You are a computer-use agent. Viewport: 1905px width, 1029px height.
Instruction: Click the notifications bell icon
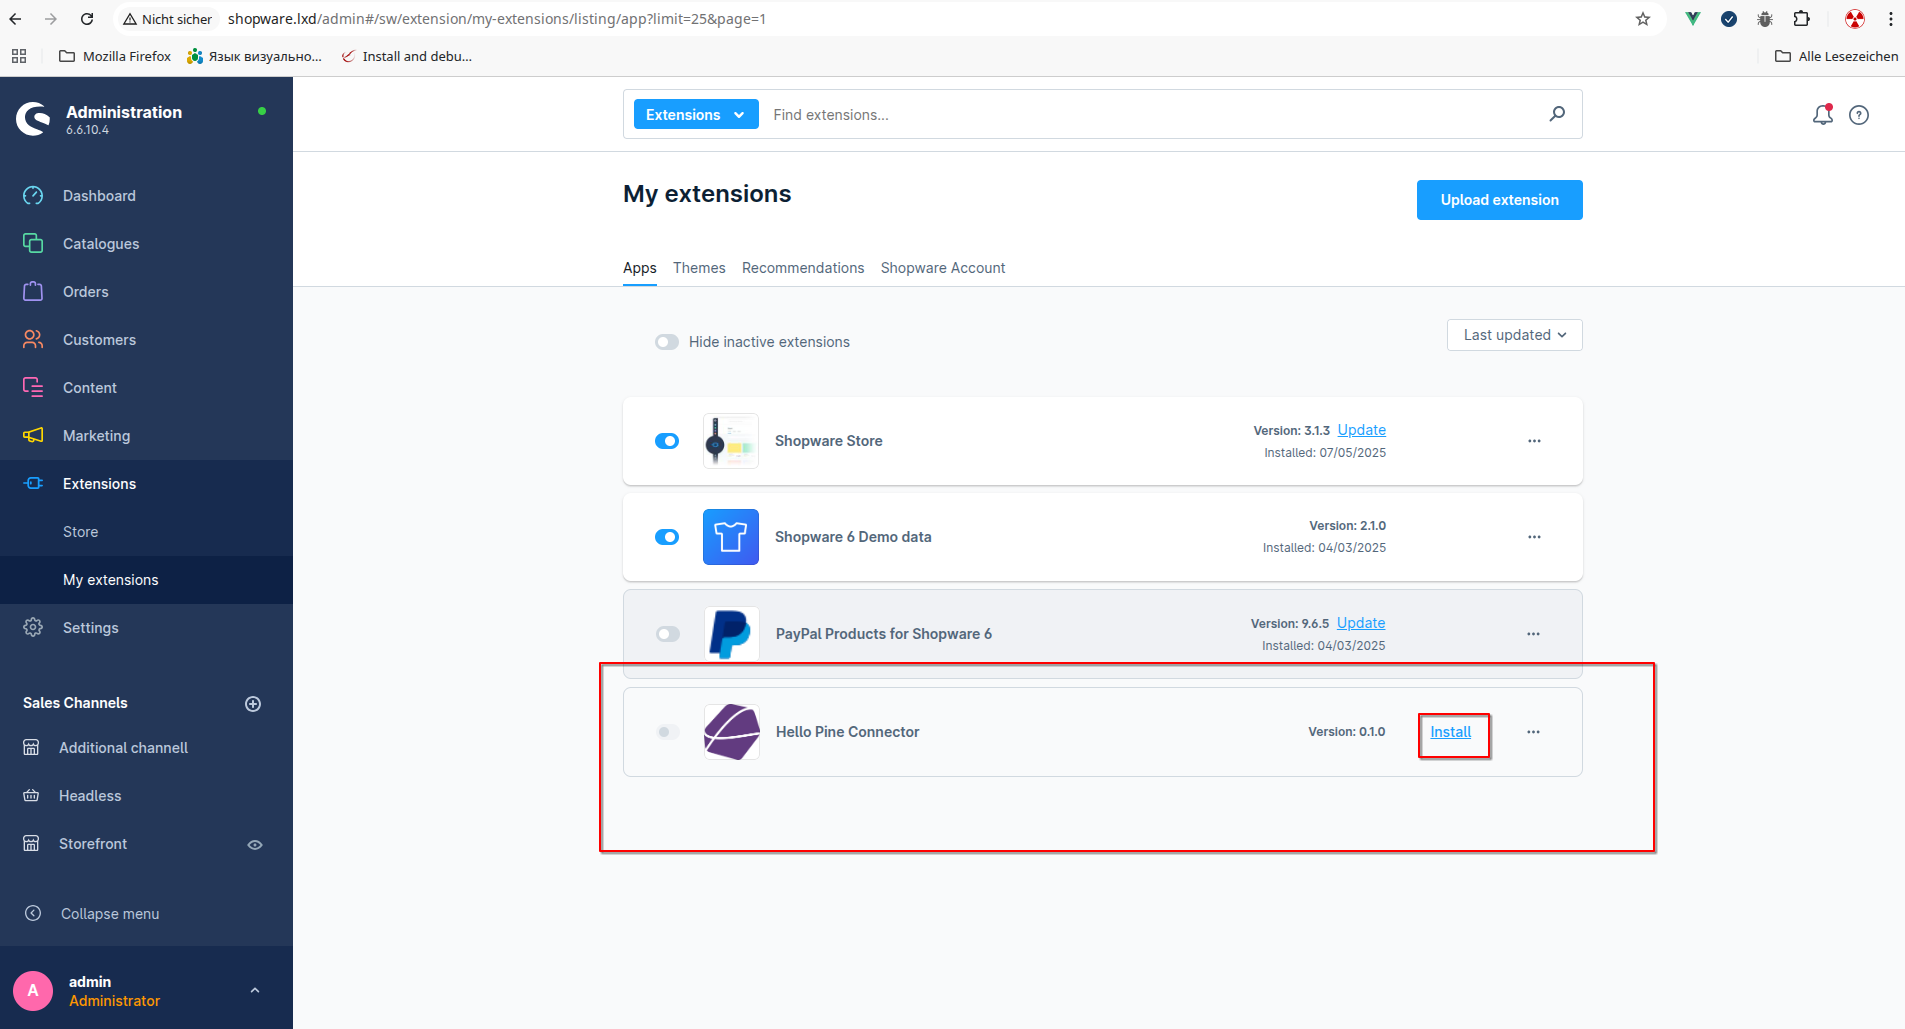pos(1822,115)
